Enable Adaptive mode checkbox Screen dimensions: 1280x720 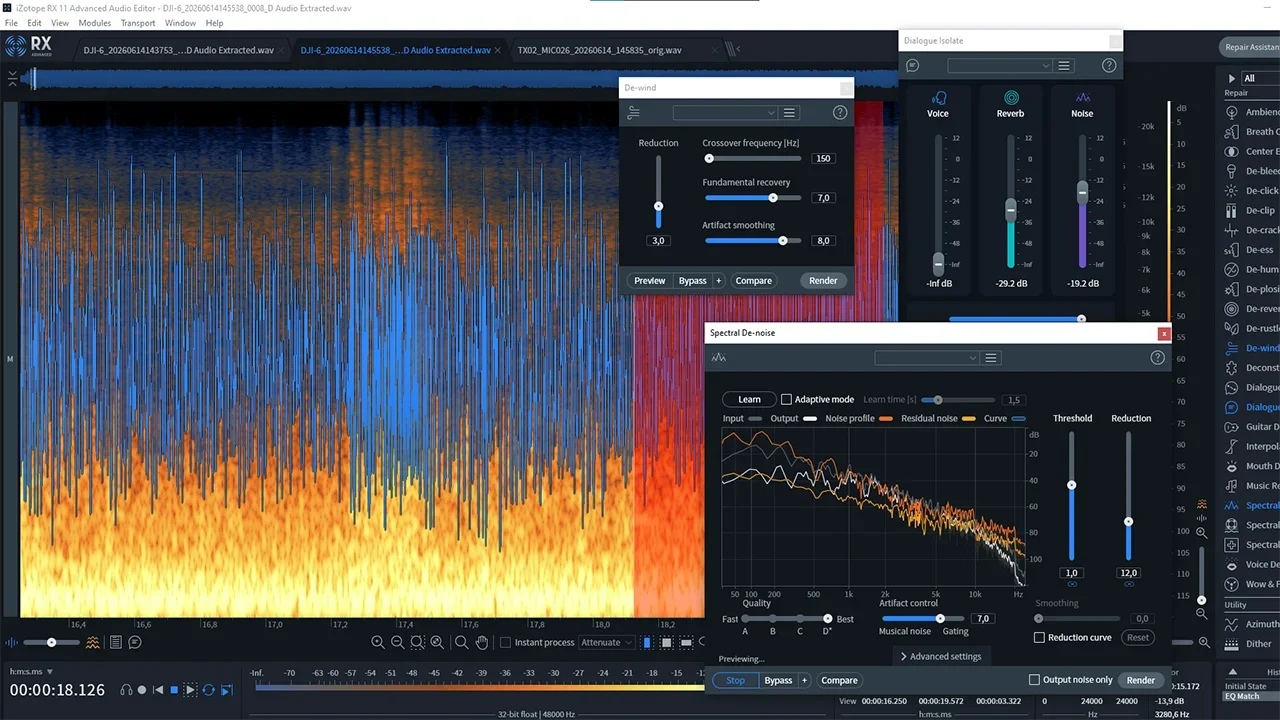(x=786, y=399)
